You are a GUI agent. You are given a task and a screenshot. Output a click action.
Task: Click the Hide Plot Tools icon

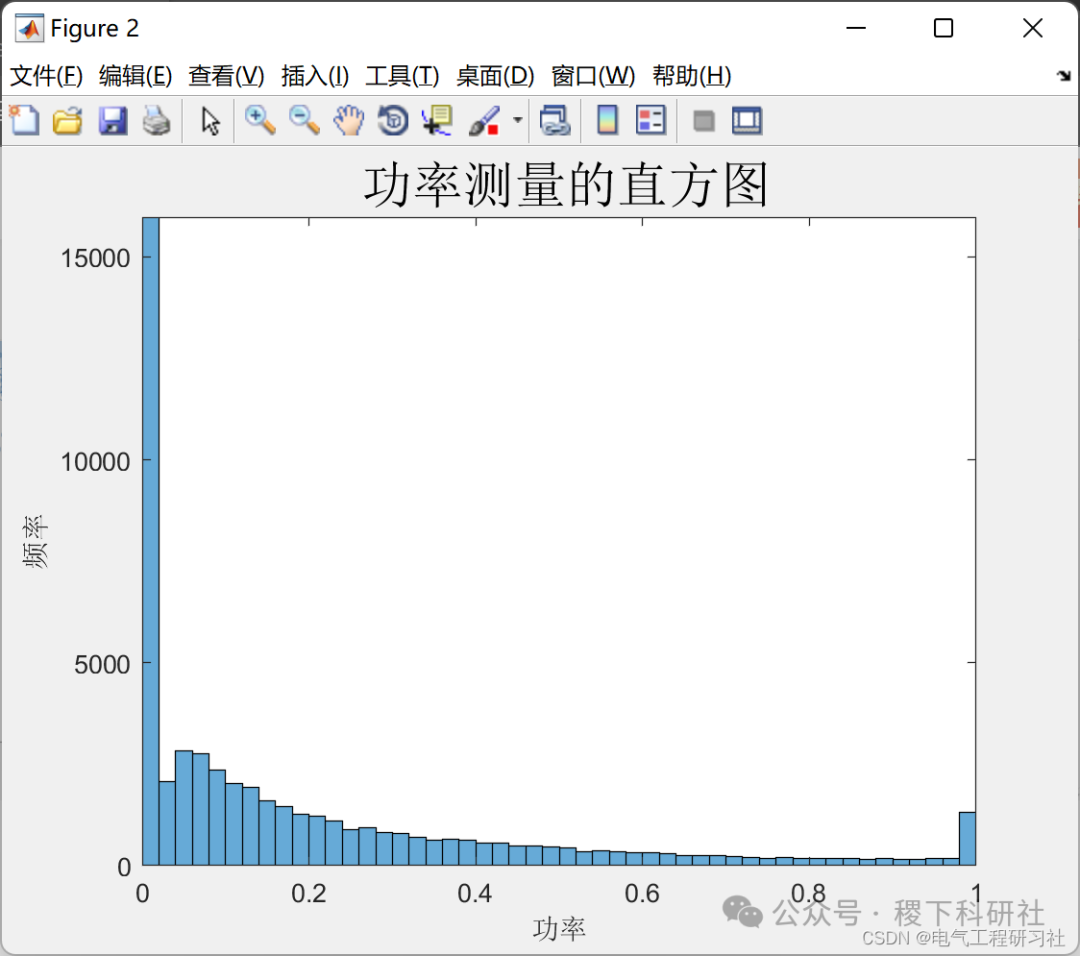click(703, 121)
